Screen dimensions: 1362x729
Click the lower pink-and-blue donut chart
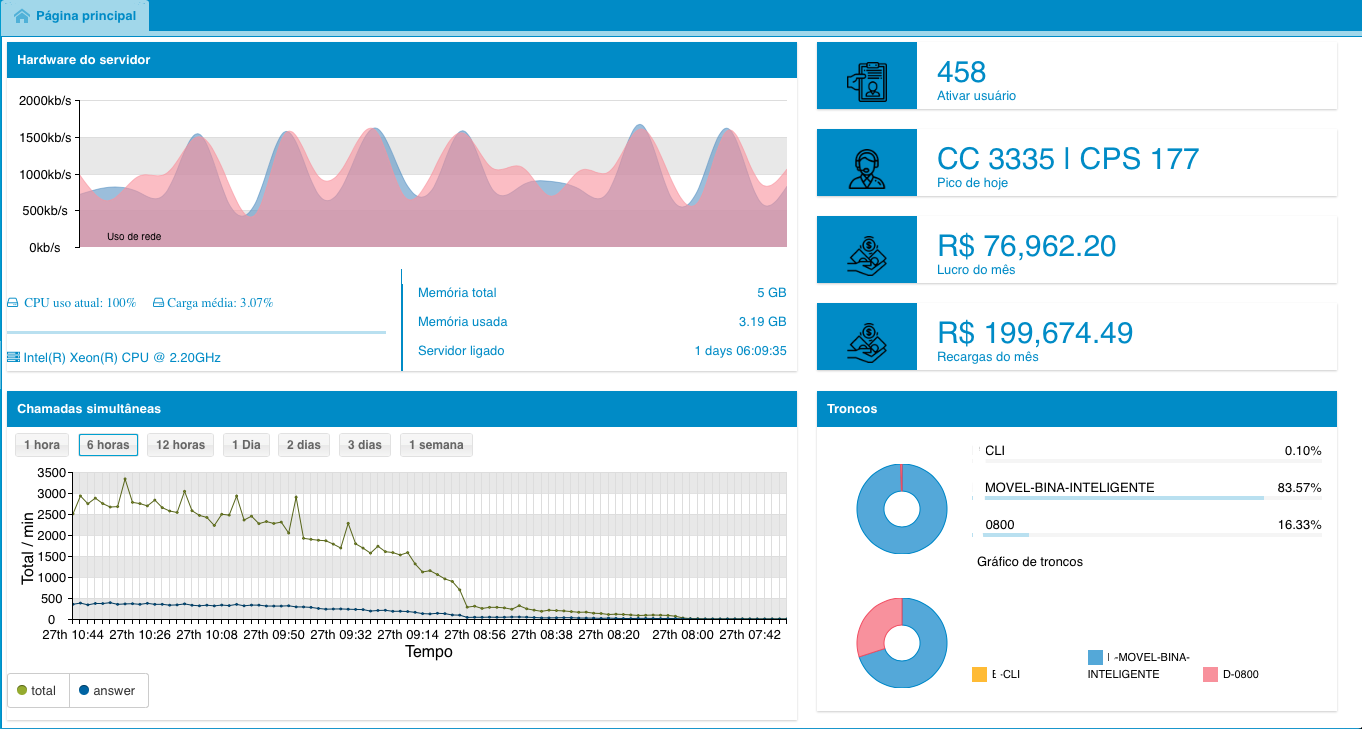(902, 643)
